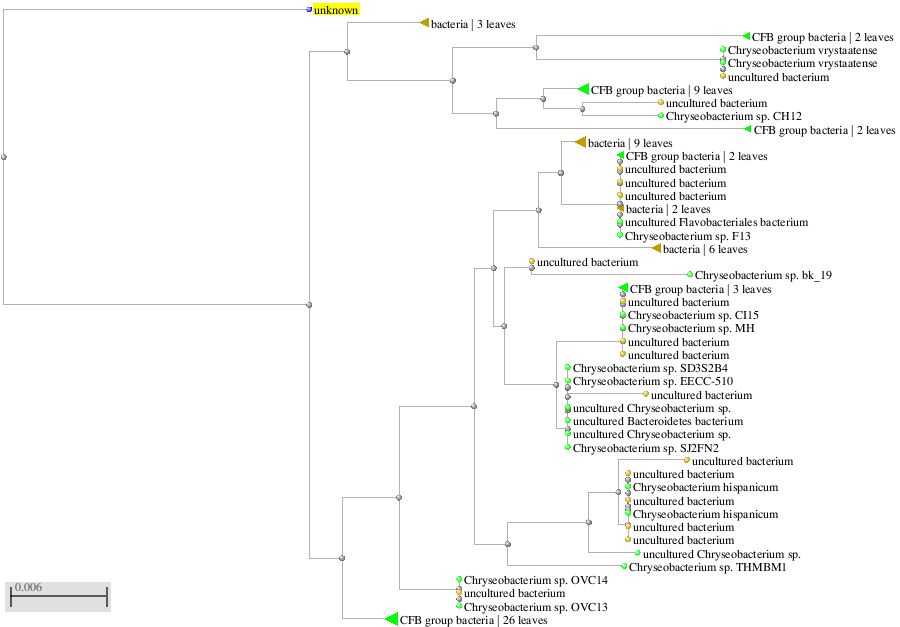This screenshot has height=627, width=900.
Task: Click green leaf dot of Chryseobacterium sp. CH12
Action: tap(661, 116)
